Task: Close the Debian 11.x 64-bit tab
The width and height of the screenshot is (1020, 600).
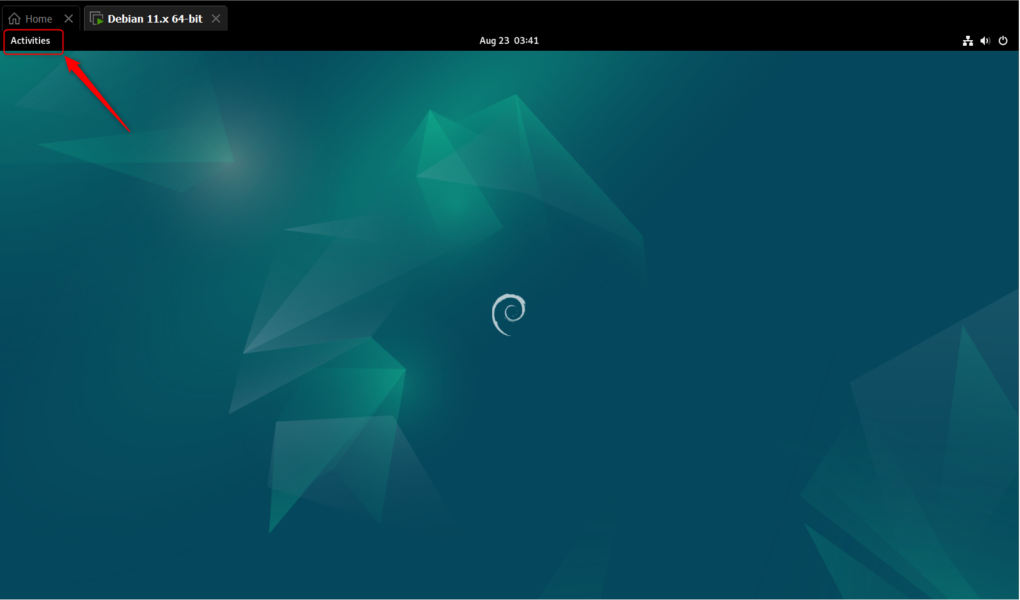Action: 216,17
